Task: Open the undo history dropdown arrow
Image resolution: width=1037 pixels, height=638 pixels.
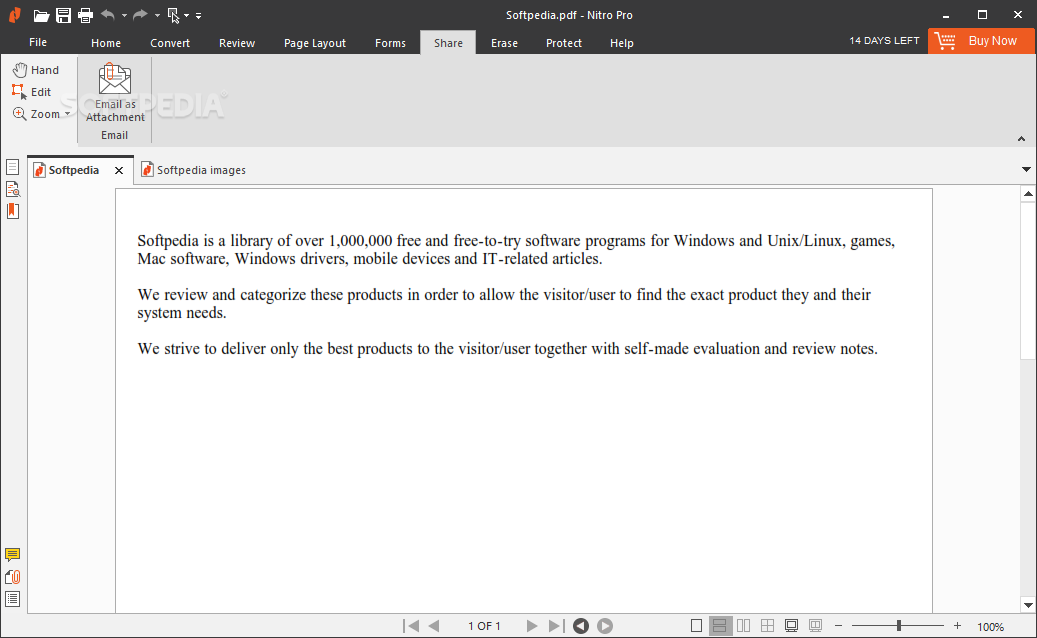Action: [x=124, y=15]
